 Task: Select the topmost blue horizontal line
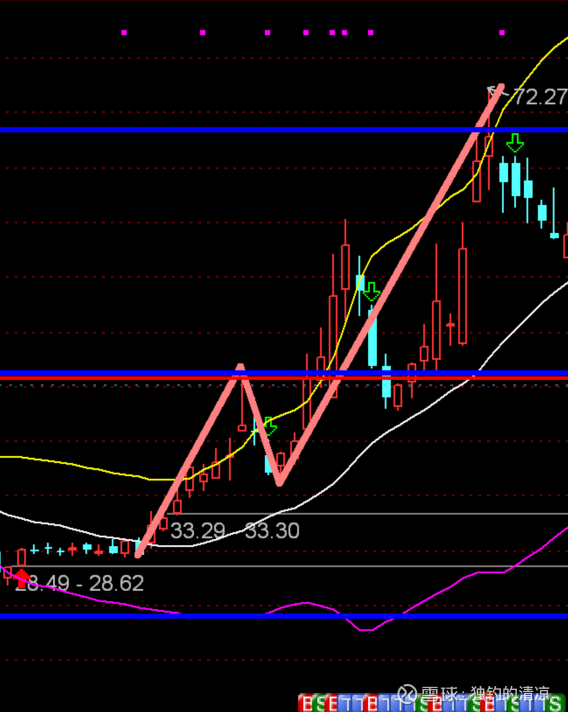tap(284, 130)
